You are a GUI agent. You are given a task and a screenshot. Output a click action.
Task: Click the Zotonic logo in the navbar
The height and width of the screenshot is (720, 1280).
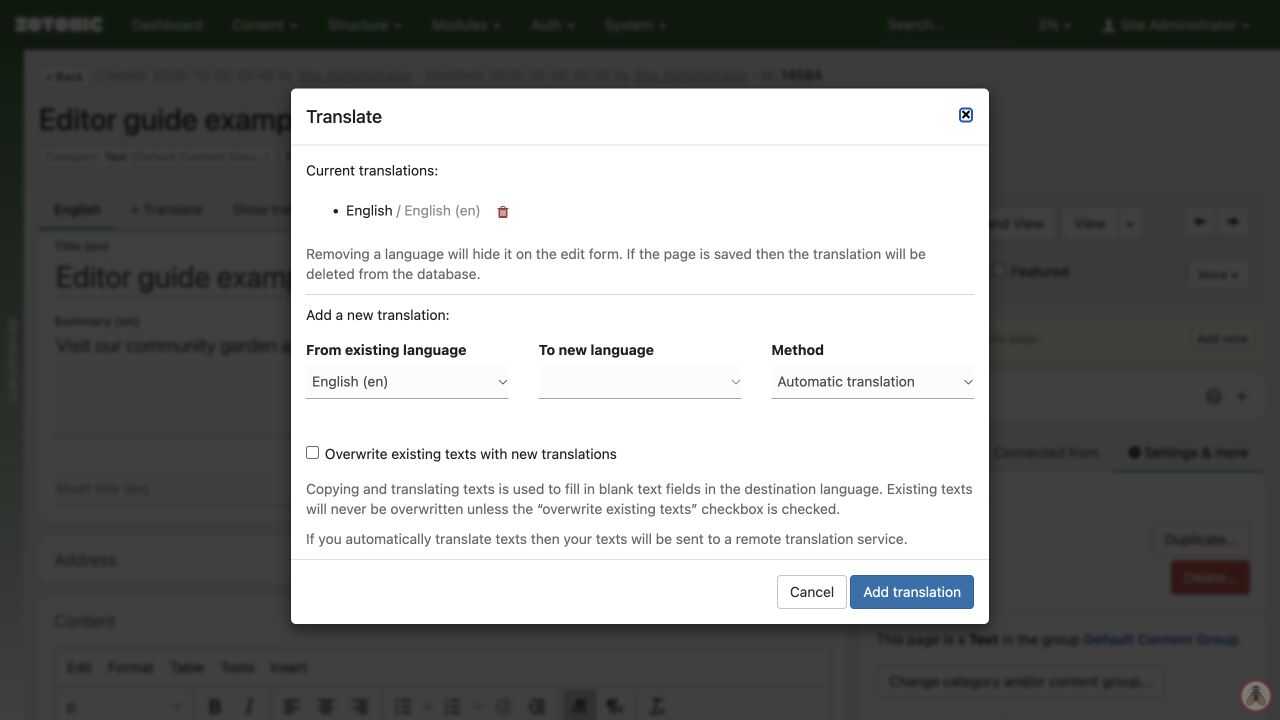[58, 25]
